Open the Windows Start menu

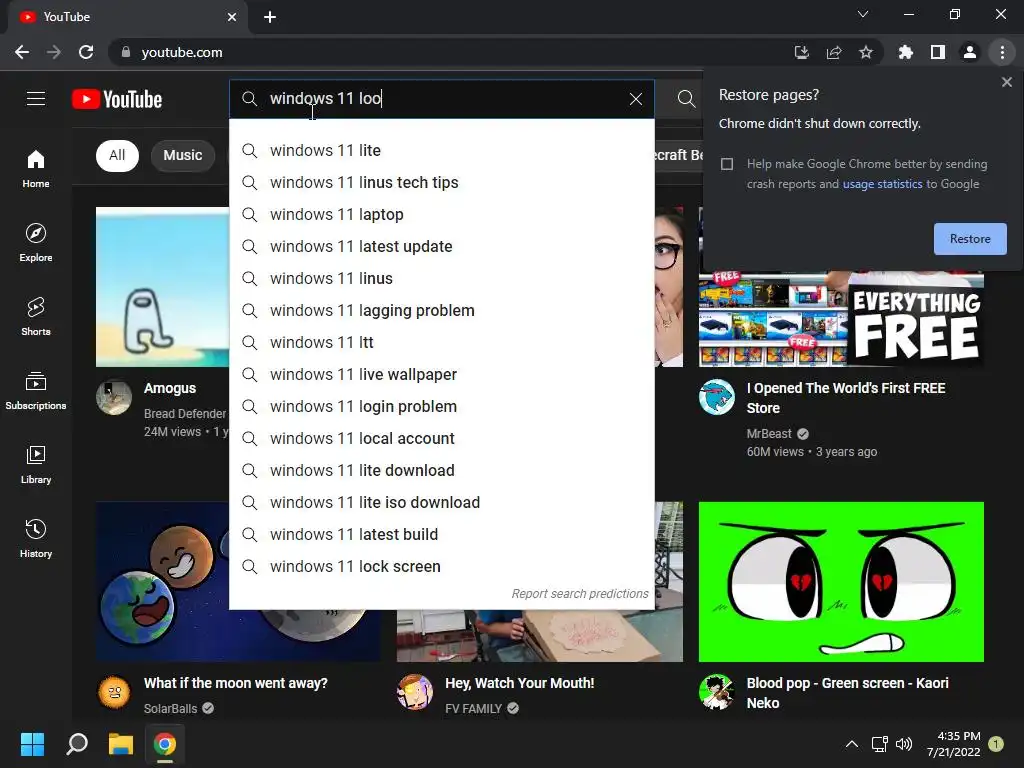point(32,744)
